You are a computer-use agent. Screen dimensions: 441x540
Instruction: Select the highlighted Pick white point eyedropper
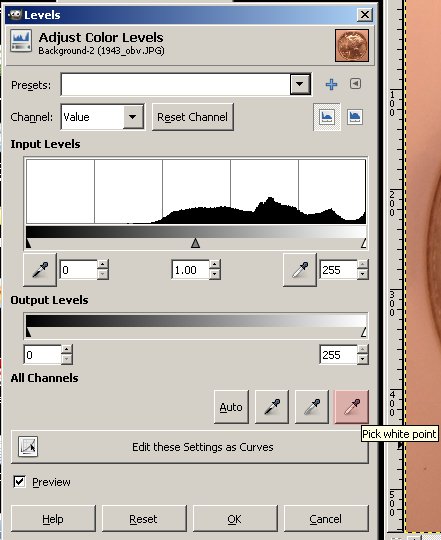click(352, 407)
